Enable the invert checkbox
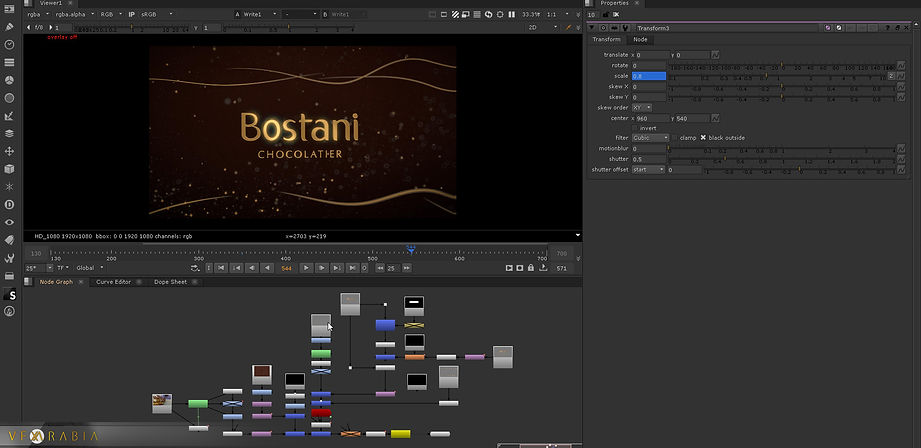 tap(634, 128)
